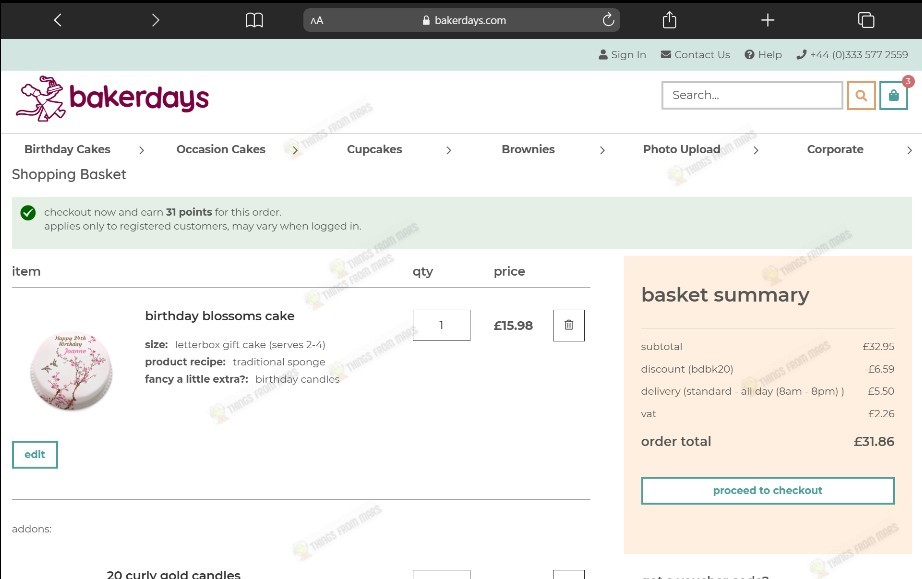
Task: Go forward with the Safari forward arrow
Action: [x=155, y=20]
